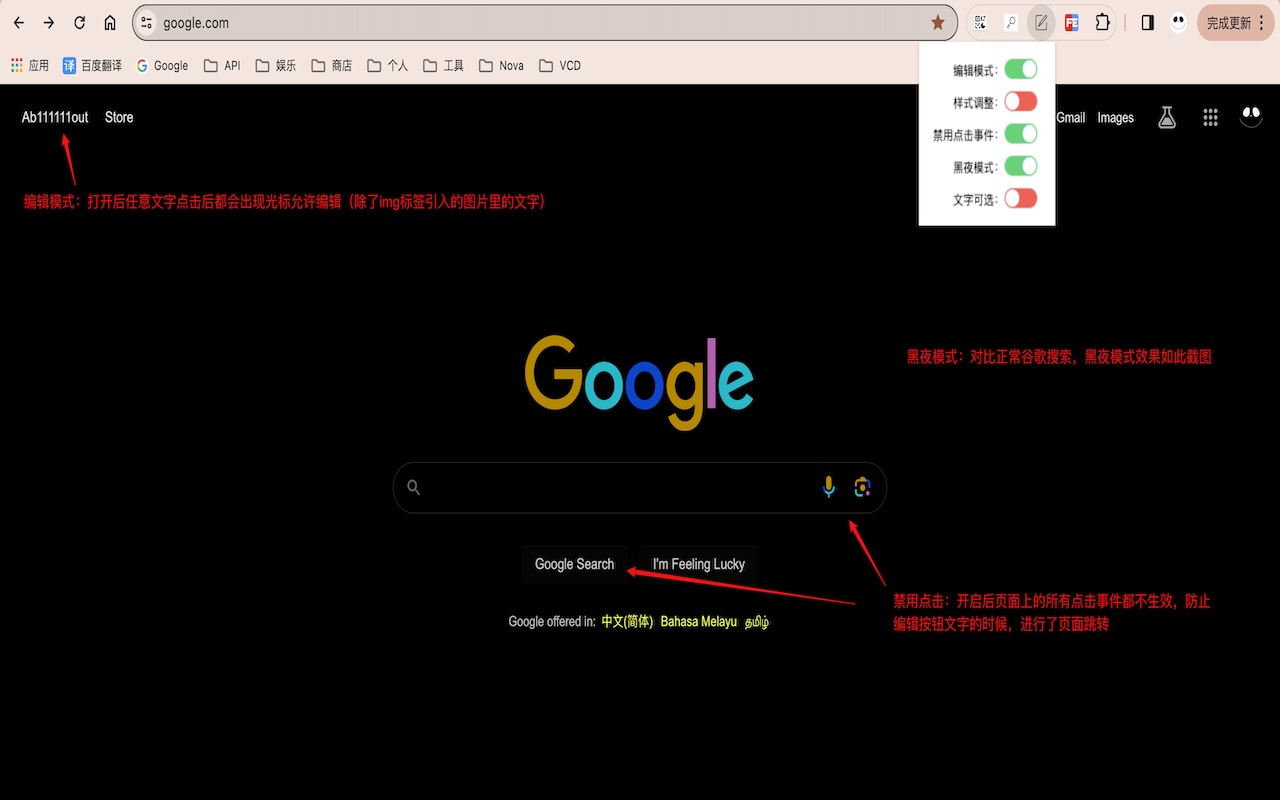Disable the 黑夜模式 toggle
This screenshot has width=1280, height=800.
click(x=1021, y=166)
